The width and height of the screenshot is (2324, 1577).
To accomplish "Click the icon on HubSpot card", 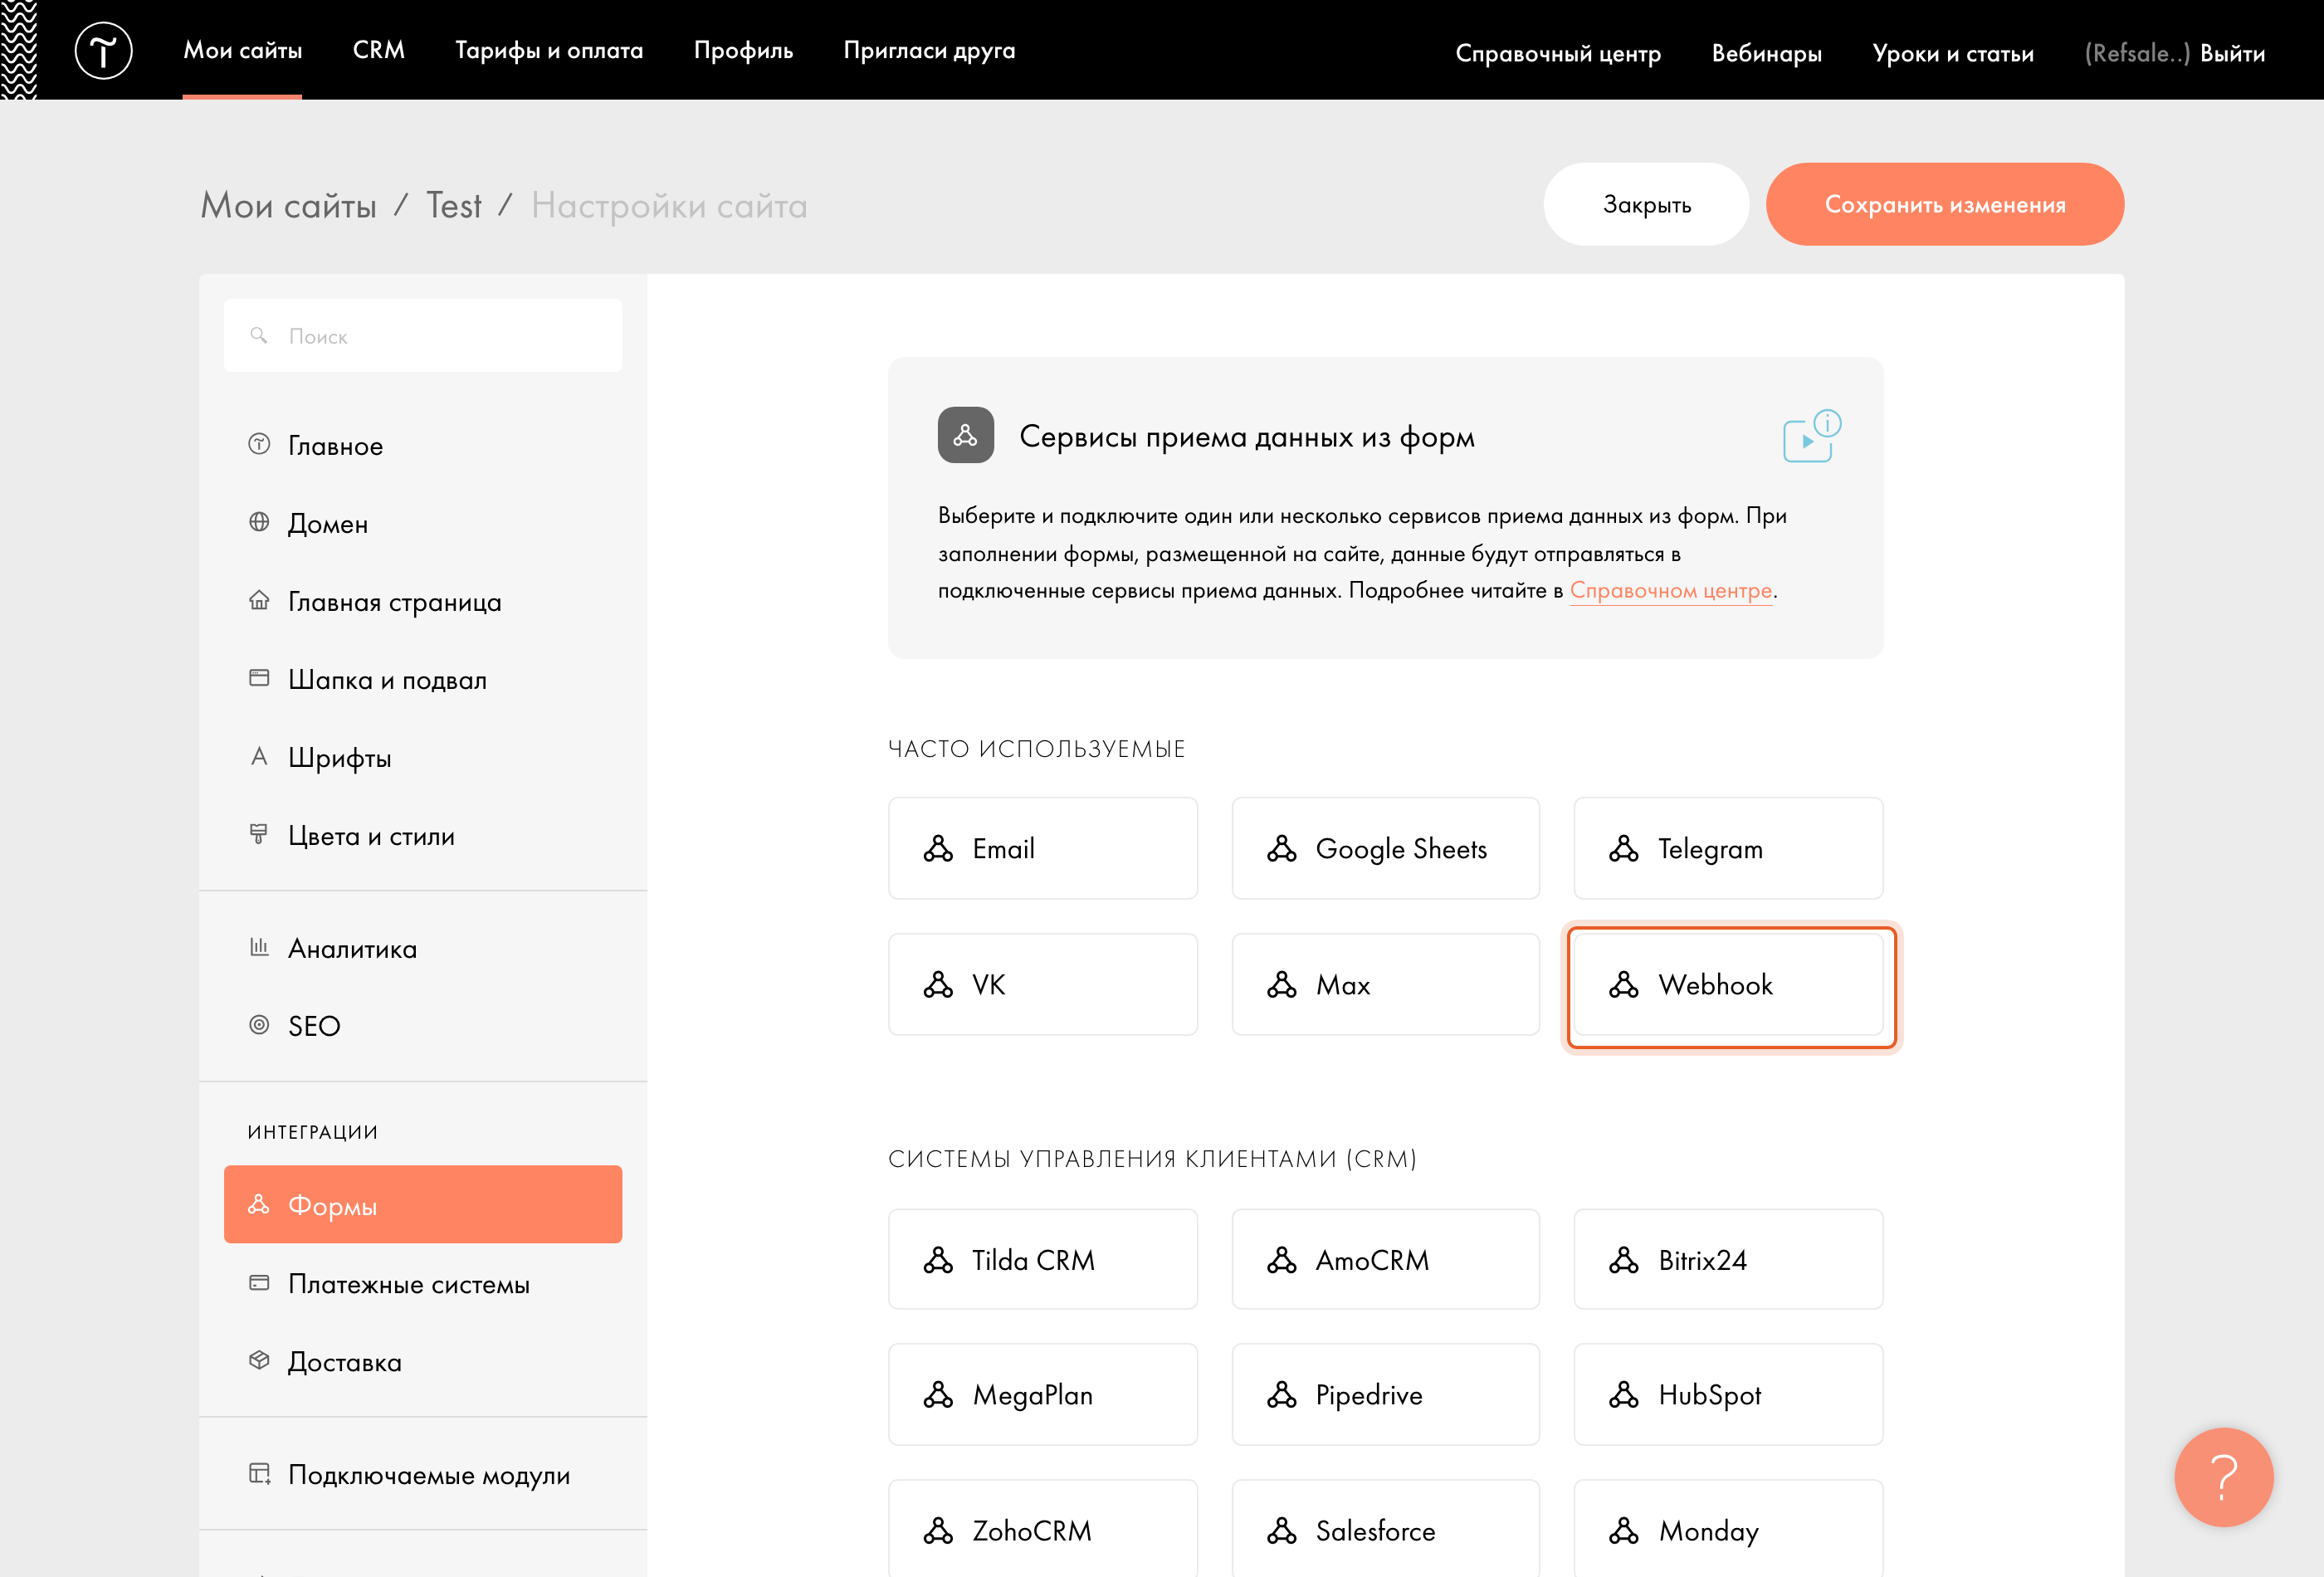I will coord(1623,1395).
